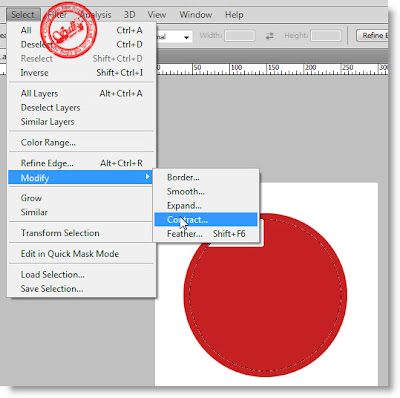The width and height of the screenshot is (400, 398).
Task: Choose Smooth in Modify submenu
Action: (x=206, y=192)
